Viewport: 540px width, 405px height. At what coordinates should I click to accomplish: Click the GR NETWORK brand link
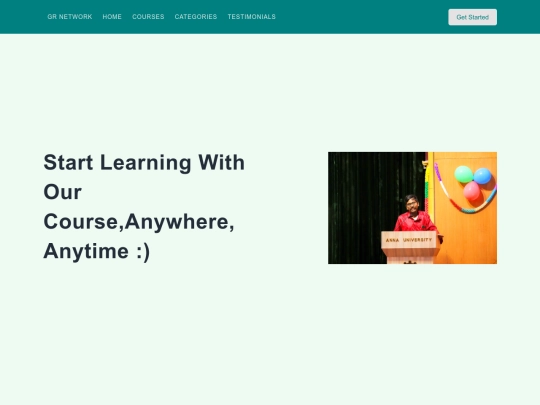pyautogui.click(x=70, y=17)
